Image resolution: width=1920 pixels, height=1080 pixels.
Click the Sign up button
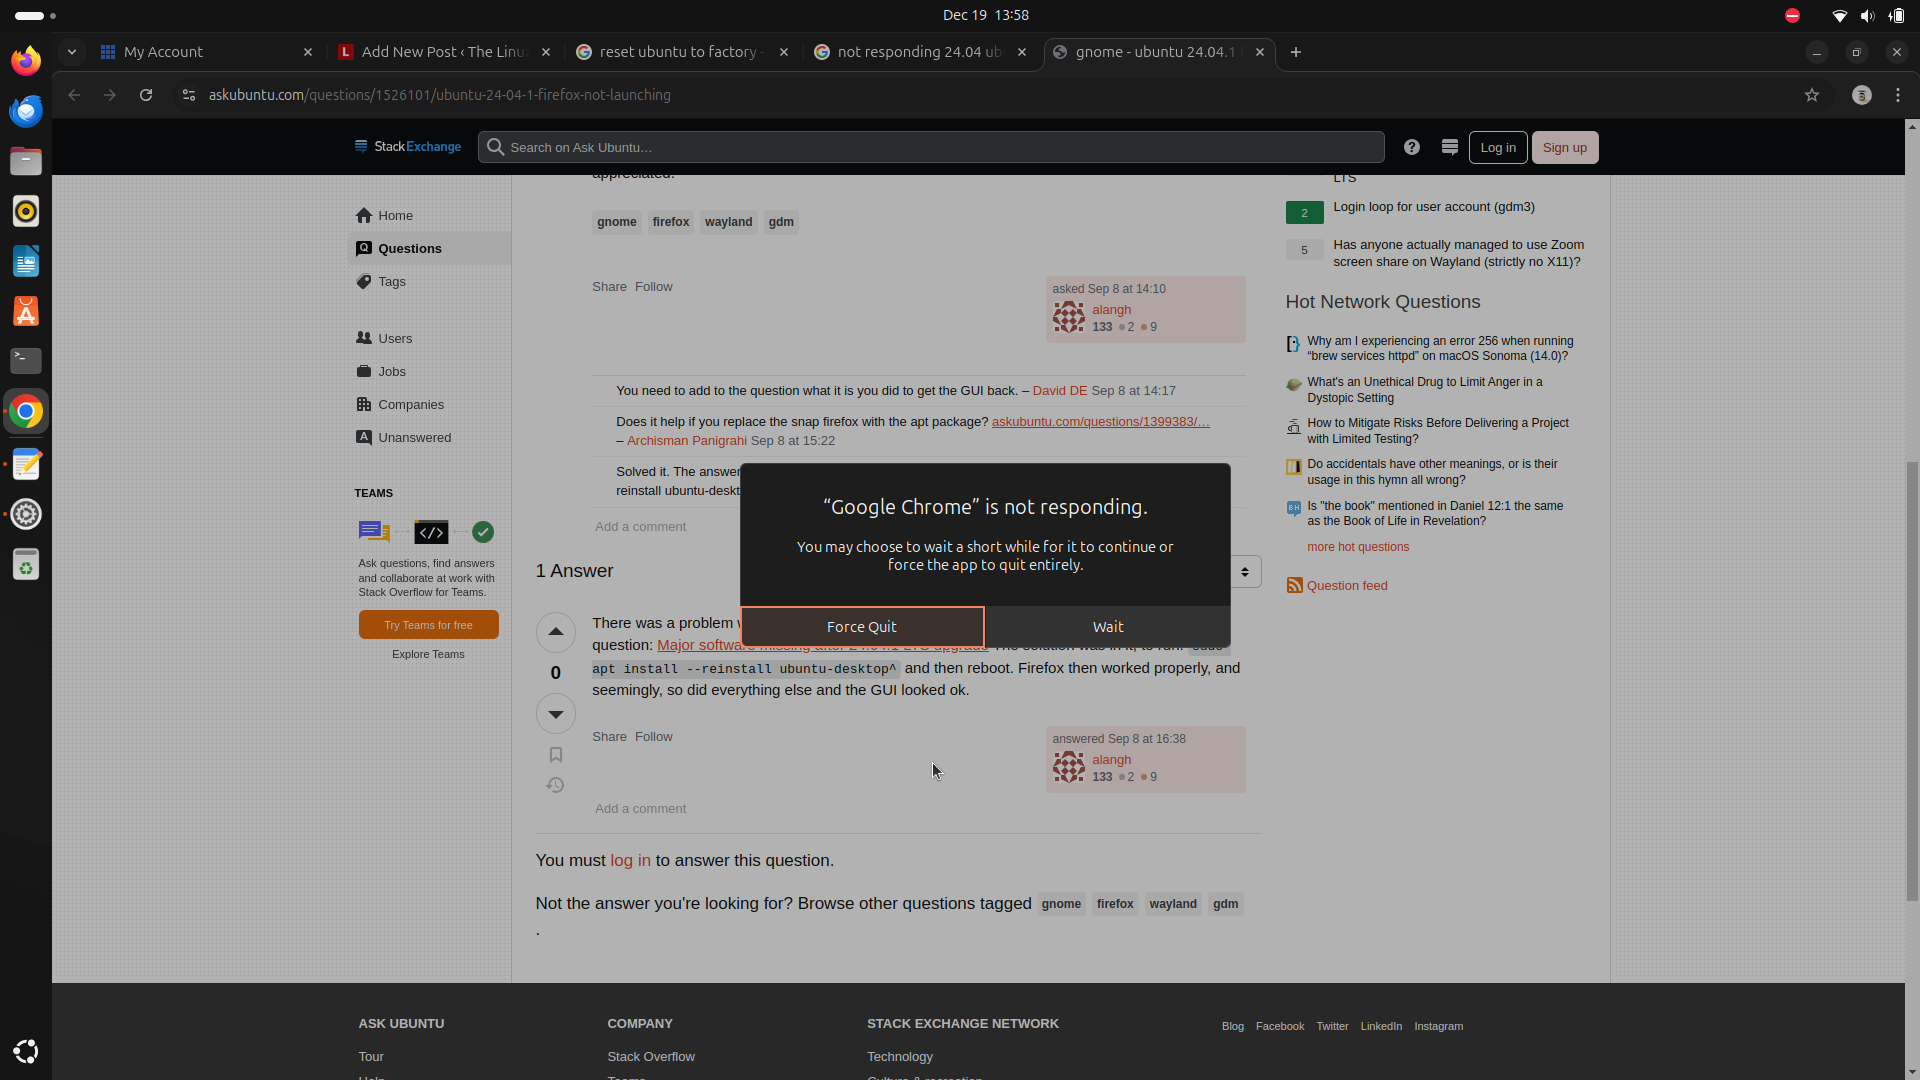click(x=1565, y=147)
